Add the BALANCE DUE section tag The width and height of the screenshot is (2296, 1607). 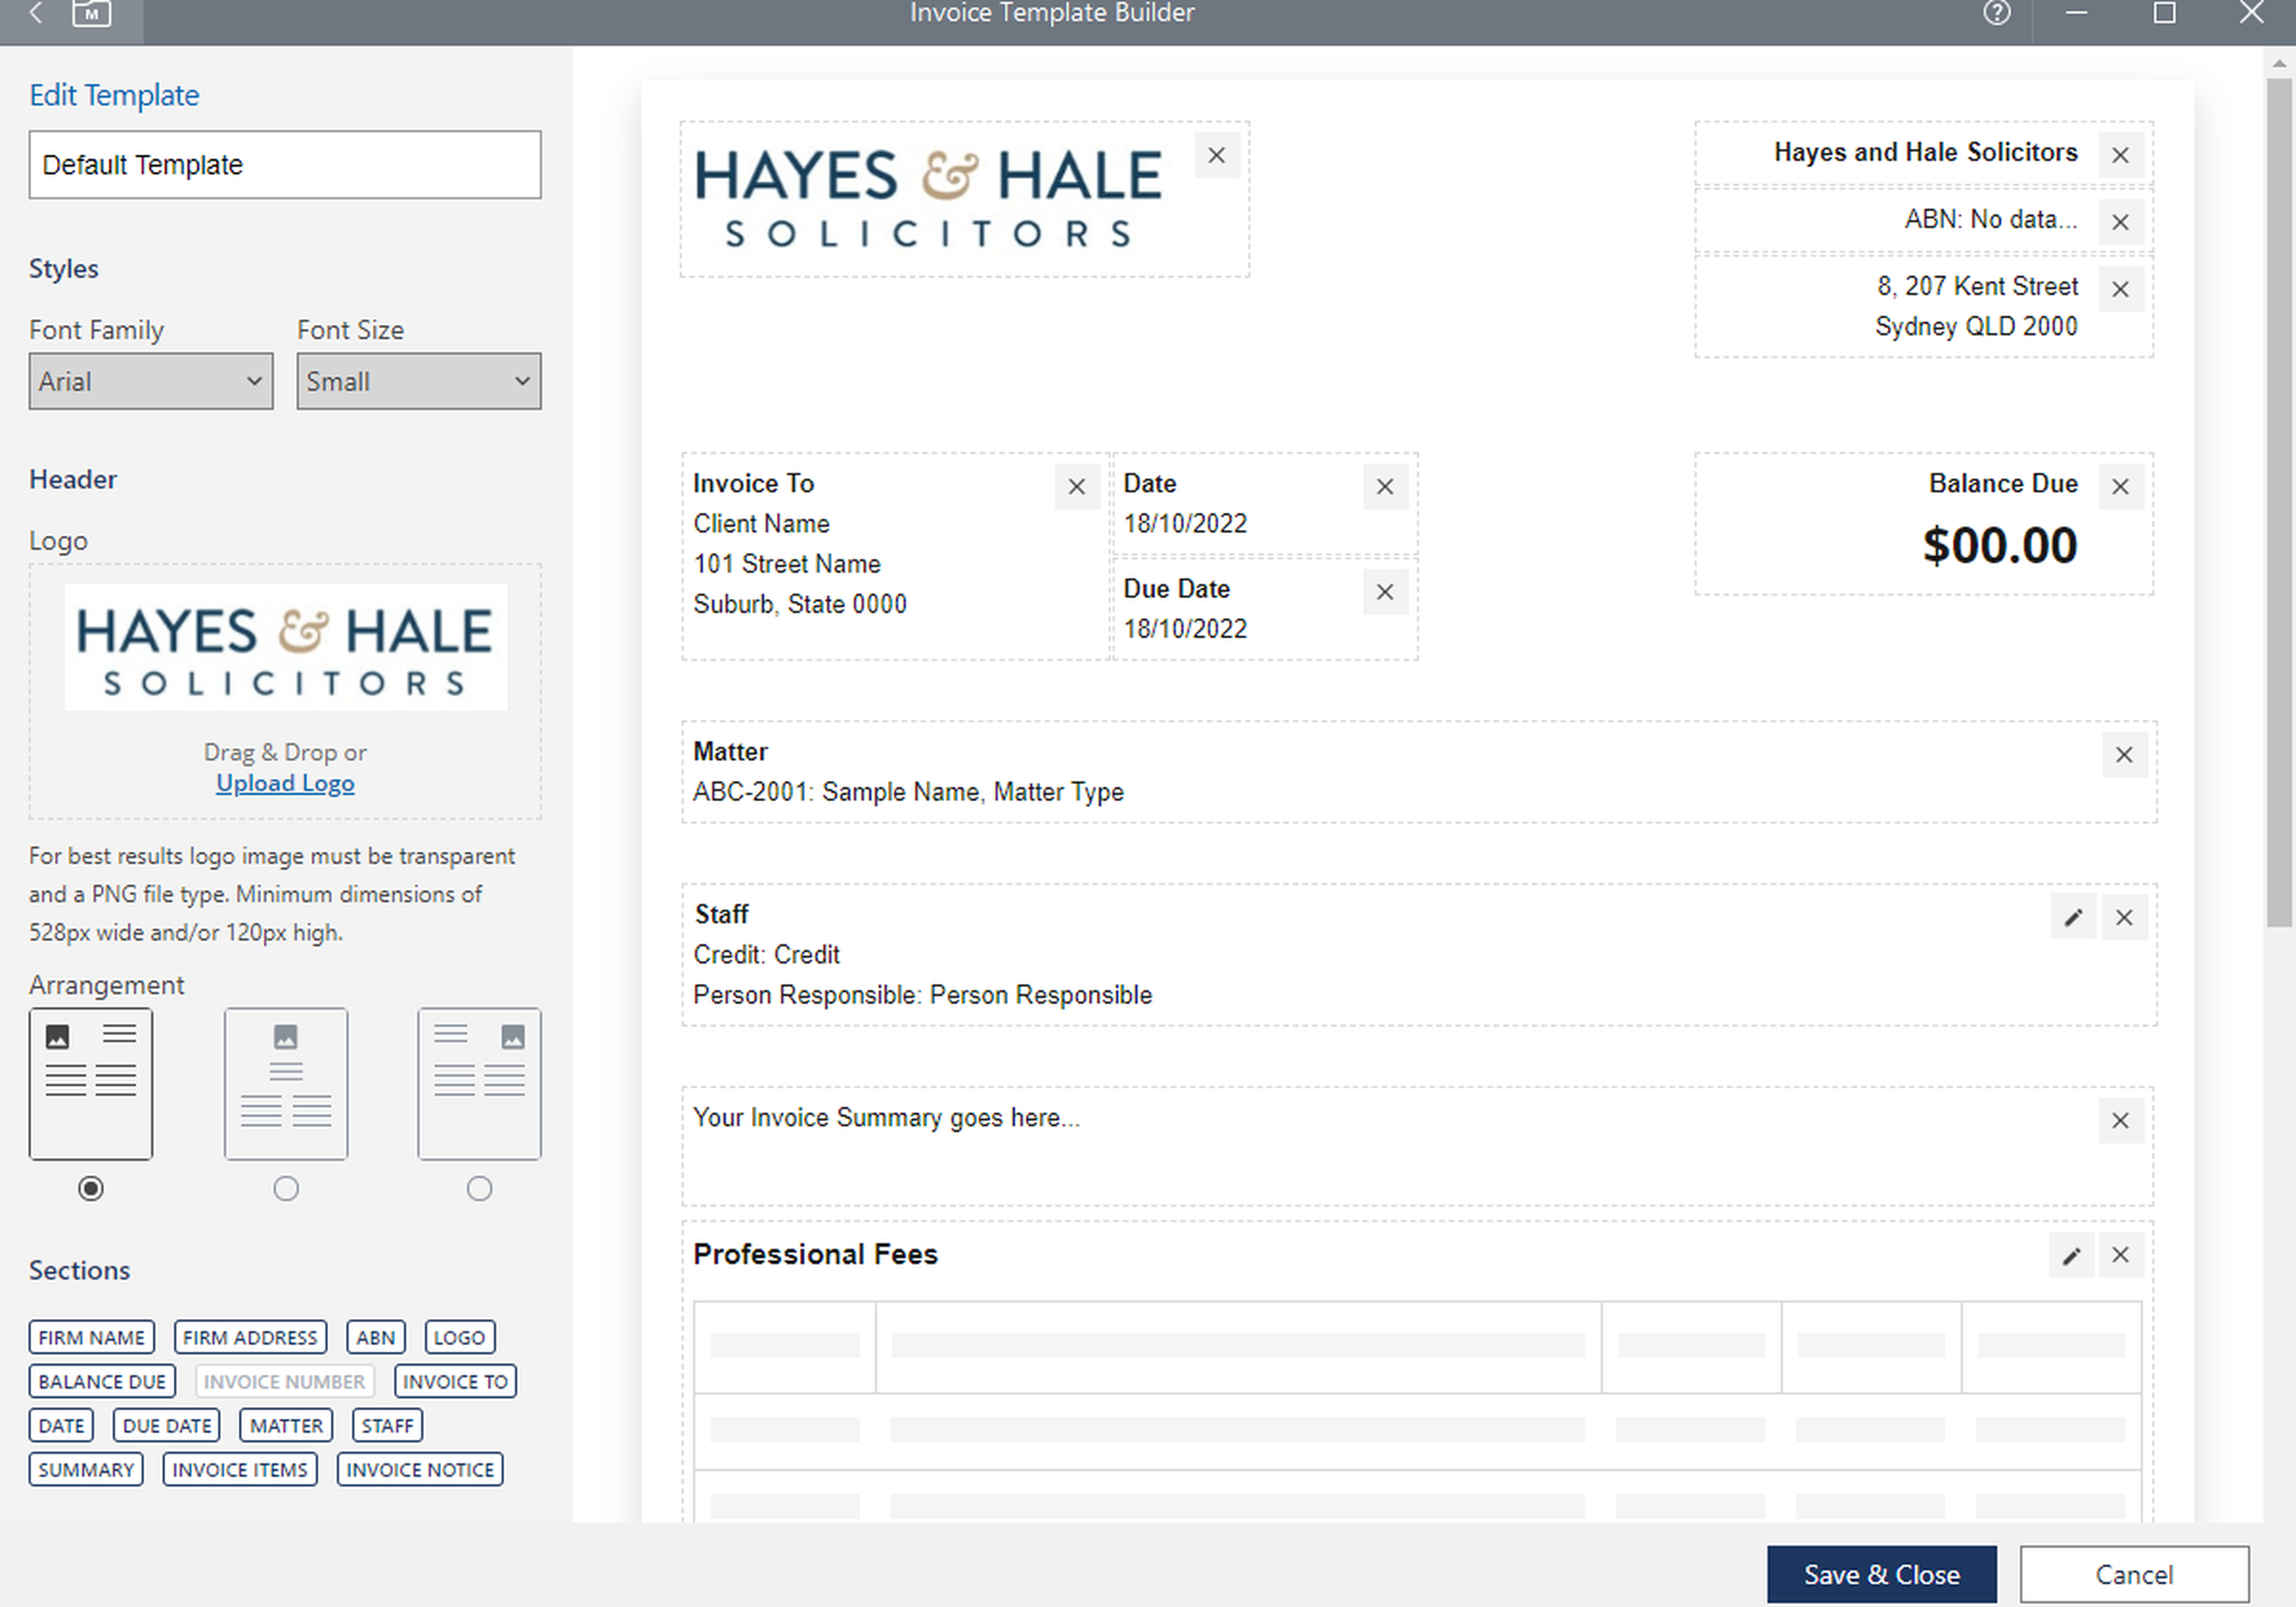102,1381
